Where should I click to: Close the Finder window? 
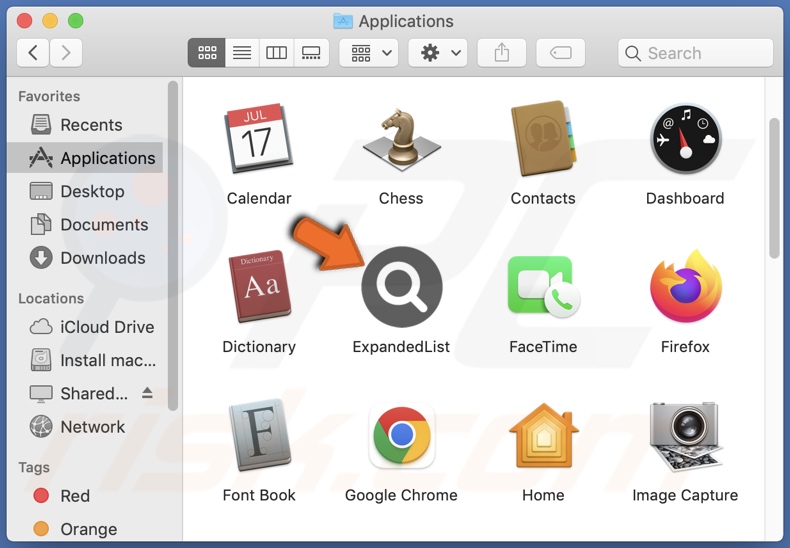click(24, 21)
